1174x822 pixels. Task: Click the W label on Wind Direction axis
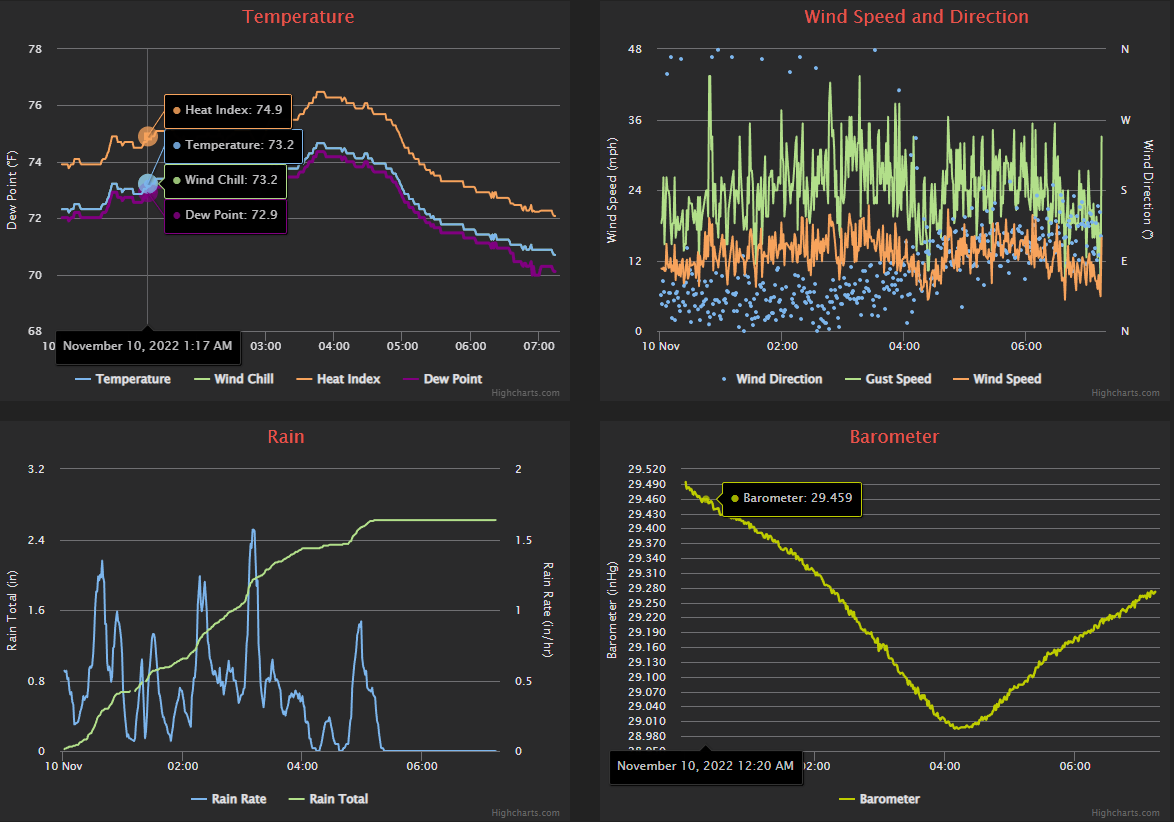(x=1125, y=120)
